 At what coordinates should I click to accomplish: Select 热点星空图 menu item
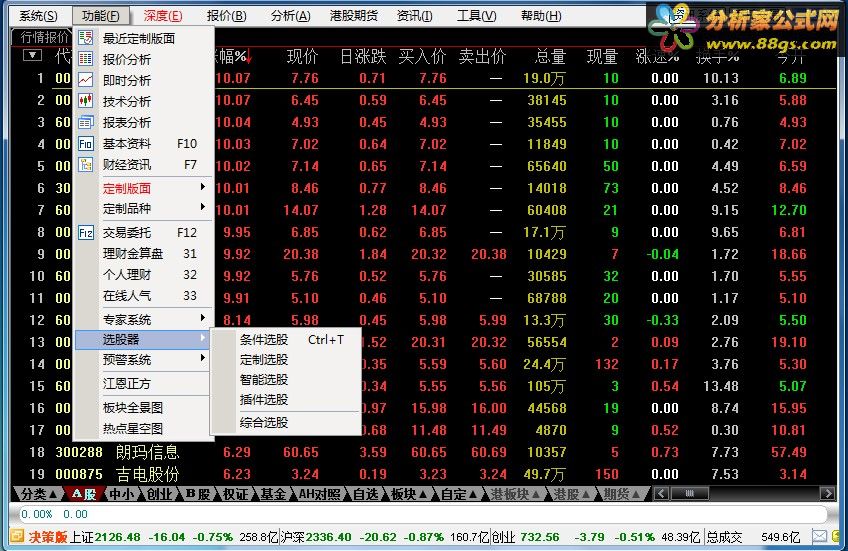[143, 428]
